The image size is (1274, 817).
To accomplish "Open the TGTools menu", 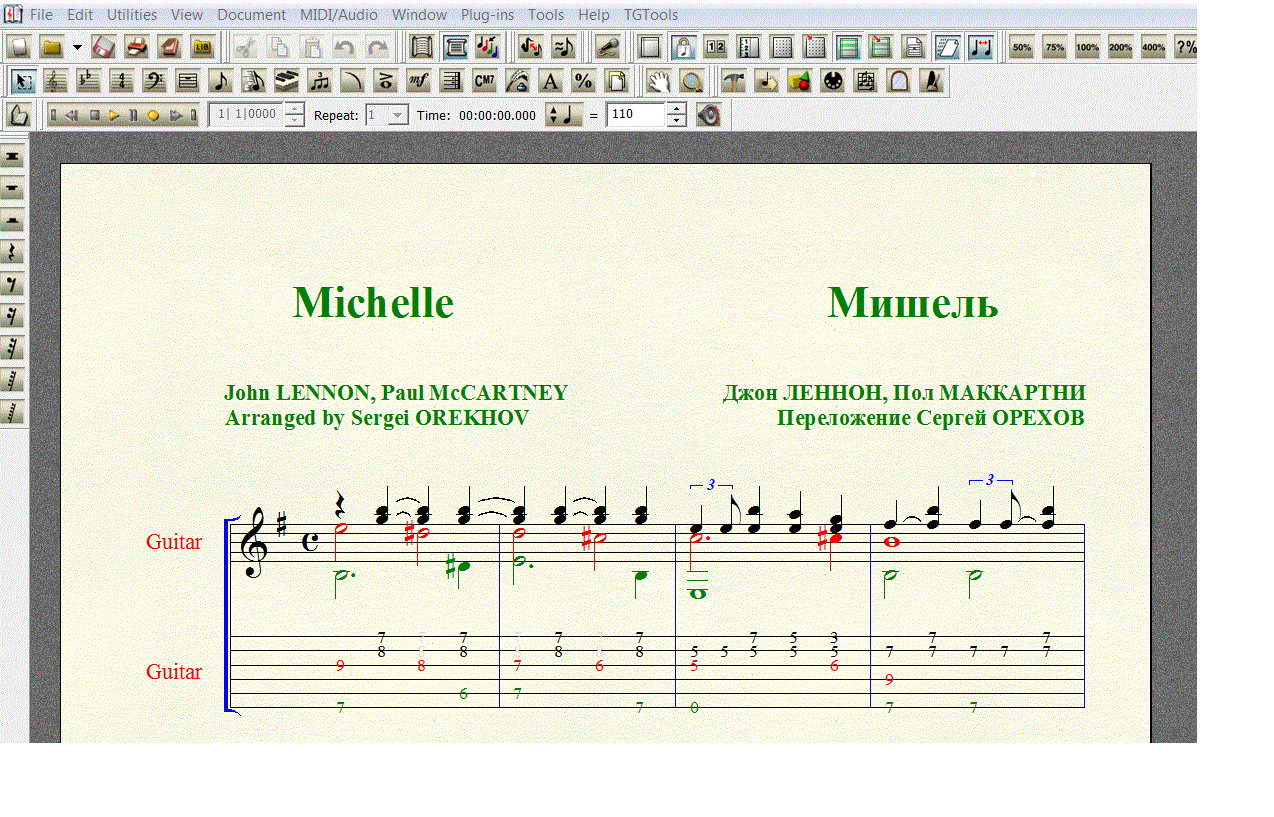I will [x=651, y=15].
